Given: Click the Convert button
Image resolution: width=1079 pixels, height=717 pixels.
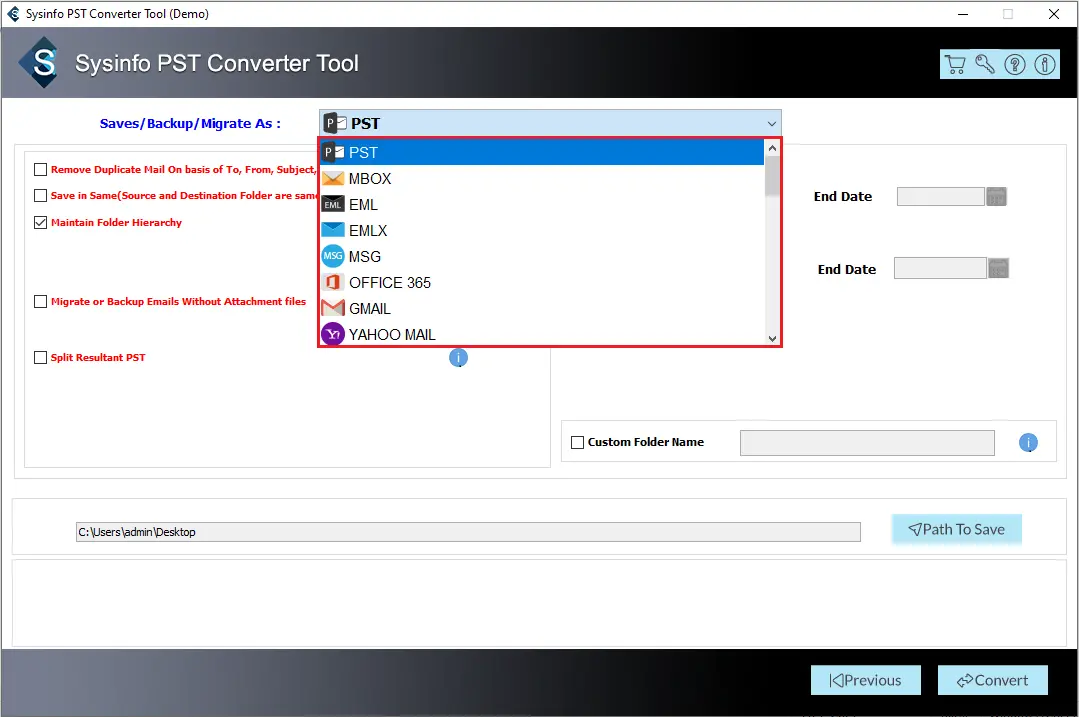Looking at the screenshot, I should 992,680.
